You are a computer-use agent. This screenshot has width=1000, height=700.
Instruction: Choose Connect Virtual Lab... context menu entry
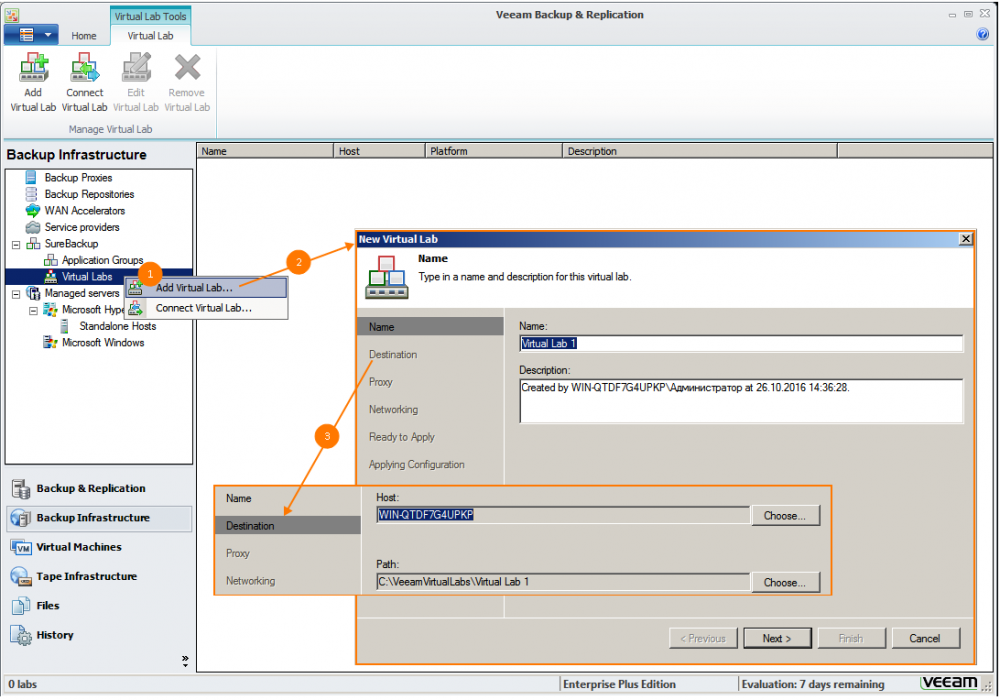(206, 309)
